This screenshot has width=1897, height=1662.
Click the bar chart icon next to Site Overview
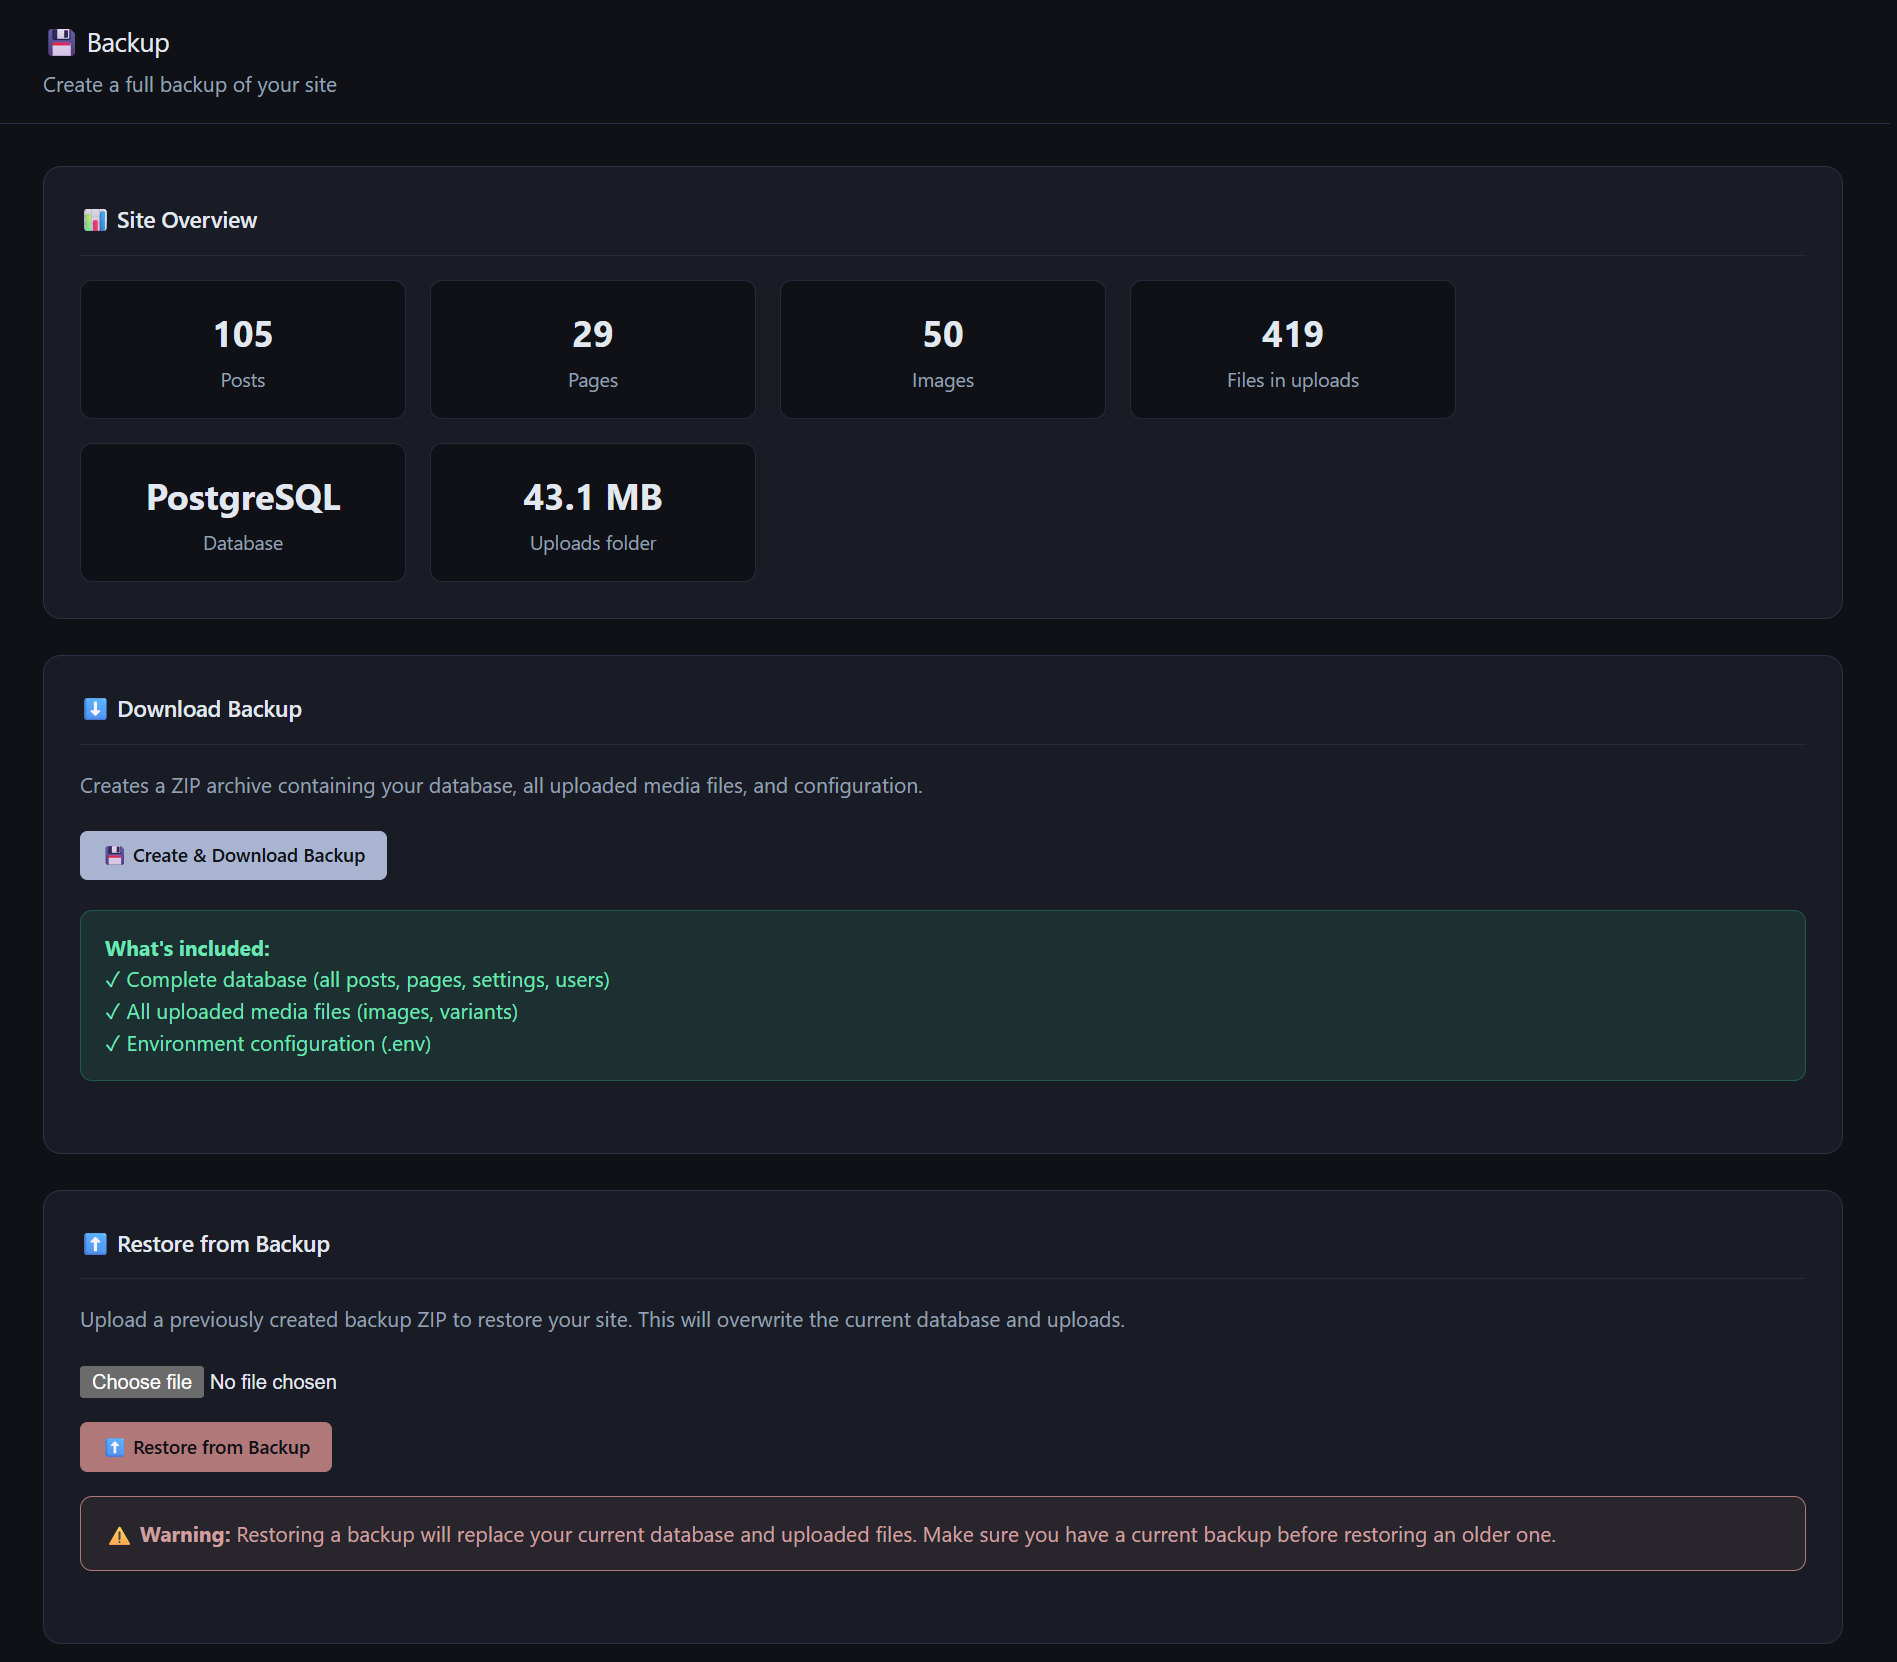click(95, 220)
